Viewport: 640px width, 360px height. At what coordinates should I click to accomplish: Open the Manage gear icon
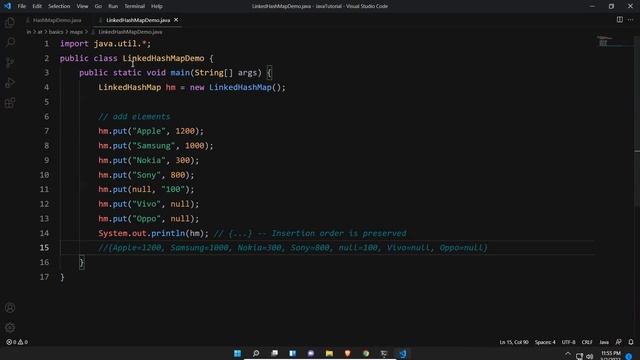tap(10, 327)
